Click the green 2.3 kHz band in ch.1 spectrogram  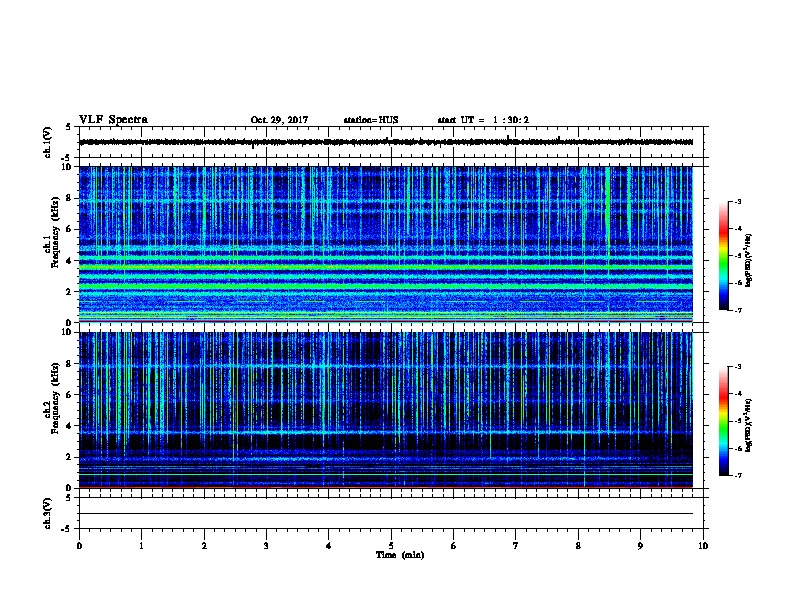click(386, 286)
